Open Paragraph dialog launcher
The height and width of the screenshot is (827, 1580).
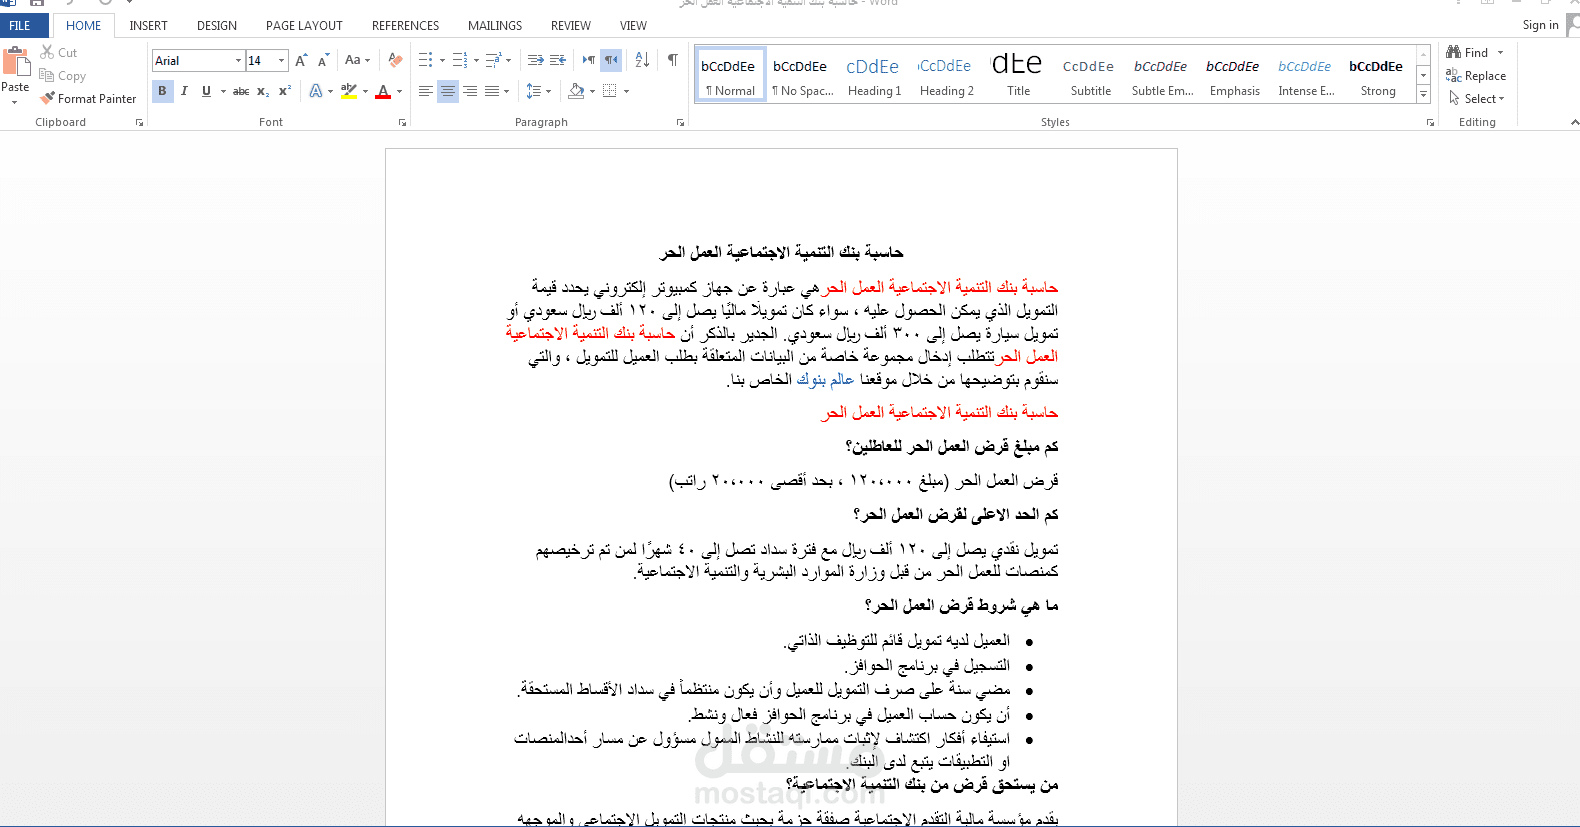[681, 122]
